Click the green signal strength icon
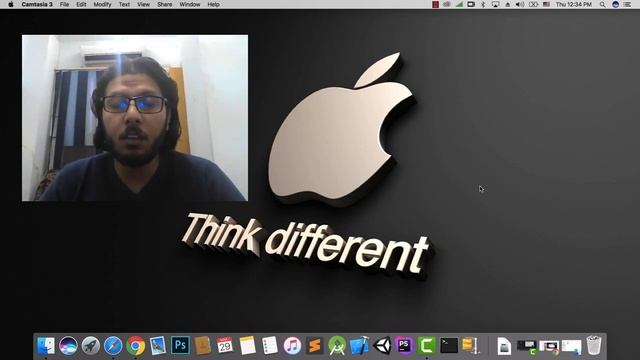The height and width of the screenshot is (360, 640). click(459, 4)
